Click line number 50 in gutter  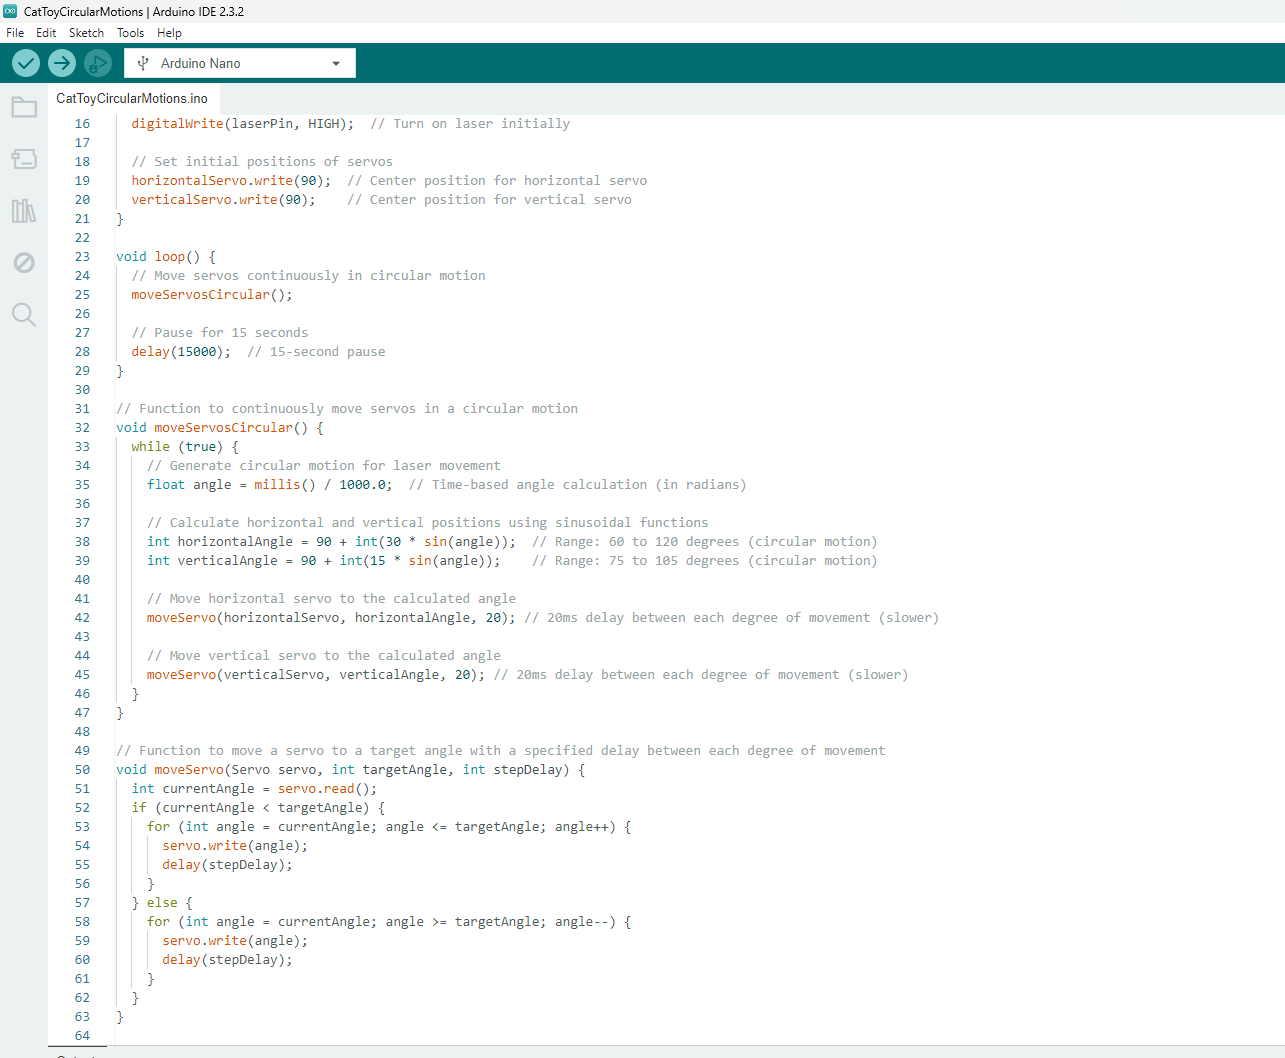(82, 770)
